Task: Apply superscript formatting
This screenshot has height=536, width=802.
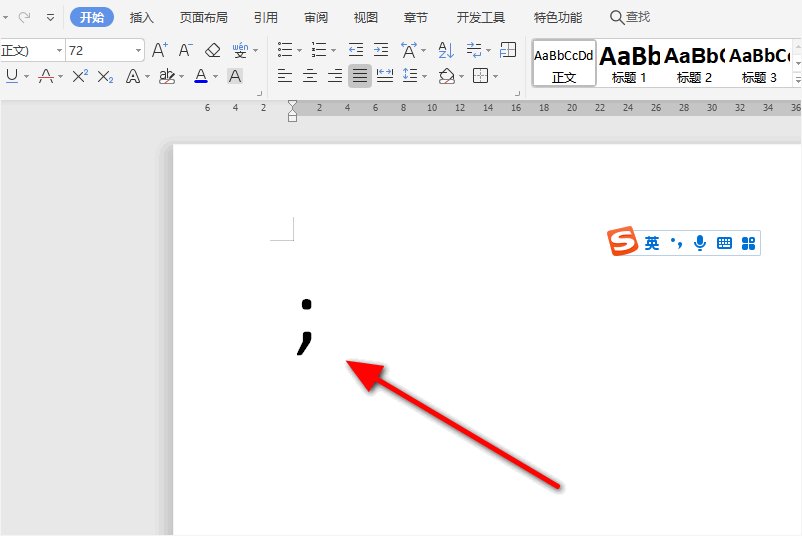Action: [81, 76]
